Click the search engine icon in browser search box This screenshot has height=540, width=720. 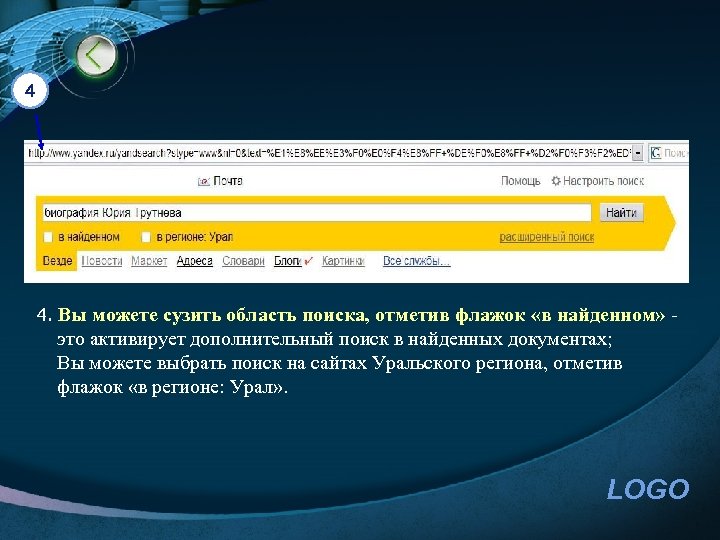coord(656,152)
